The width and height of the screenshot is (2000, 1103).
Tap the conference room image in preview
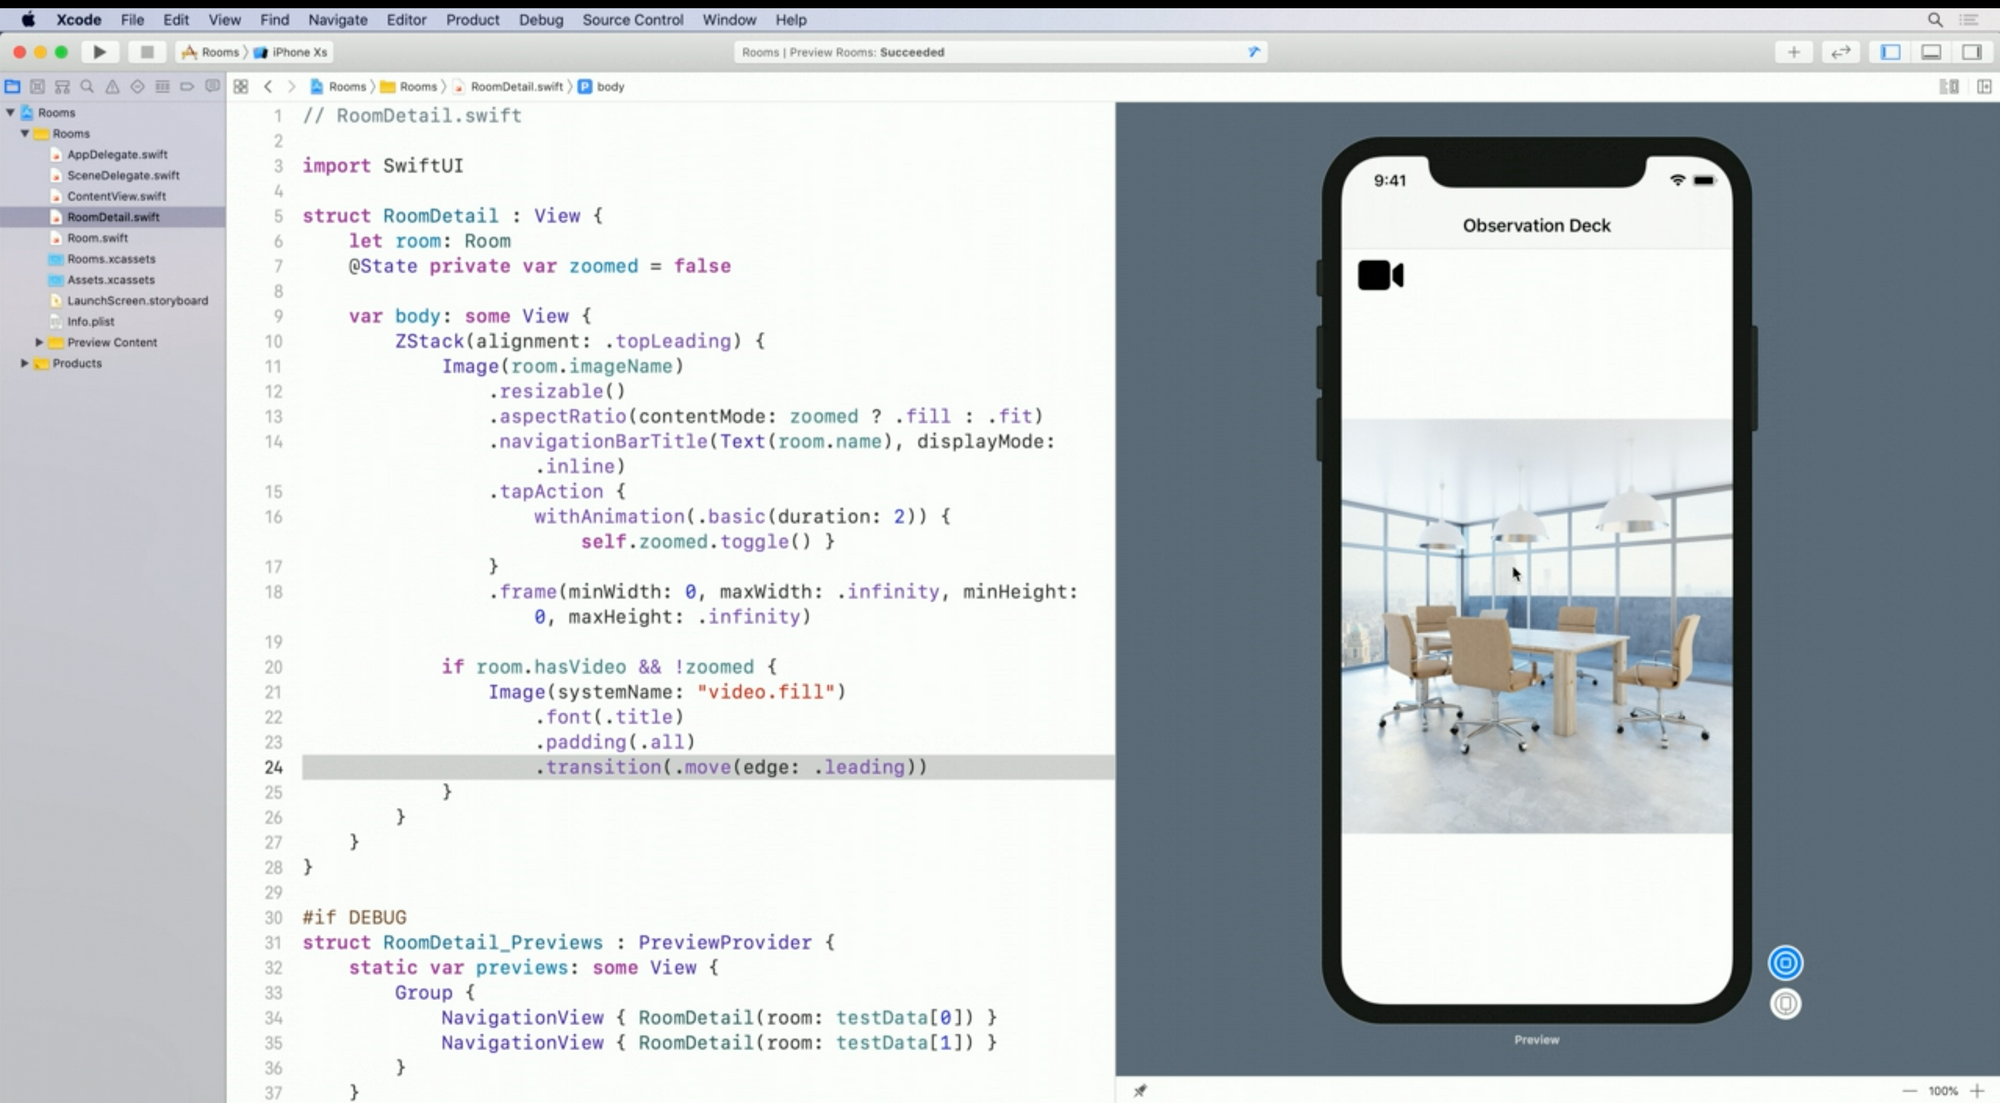[1536, 625]
